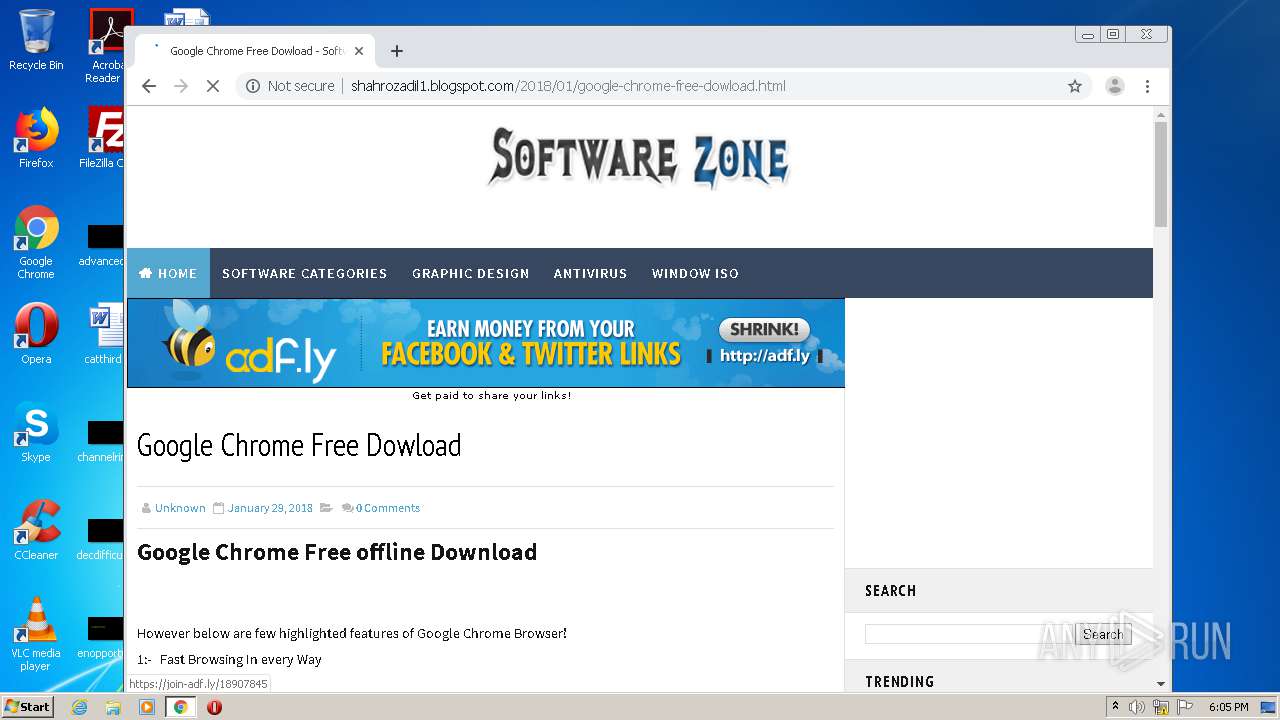Open the 0 Comments link
The width and height of the screenshot is (1280, 720).
pos(388,508)
